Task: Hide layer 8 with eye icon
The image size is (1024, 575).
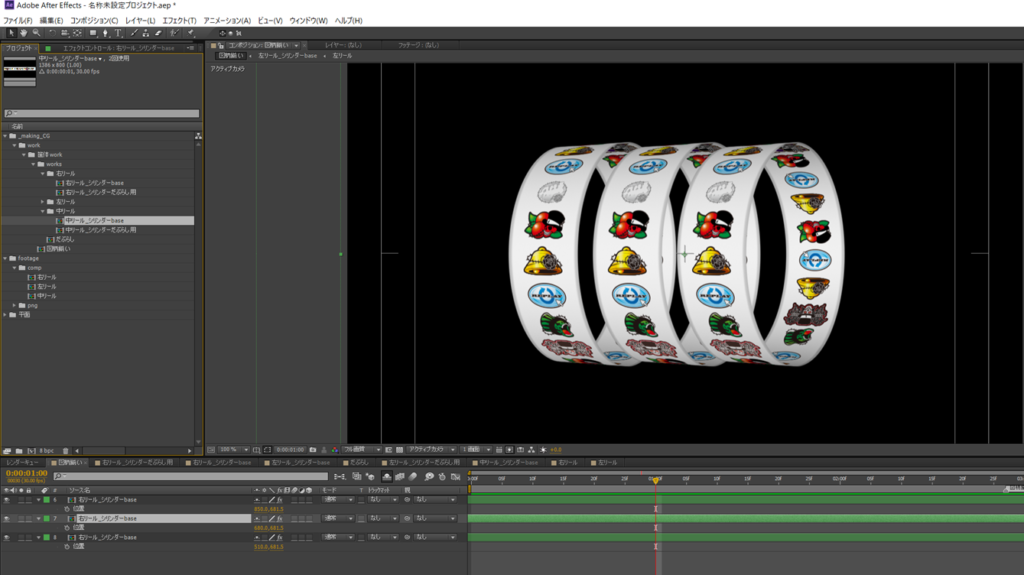Action: [7, 538]
